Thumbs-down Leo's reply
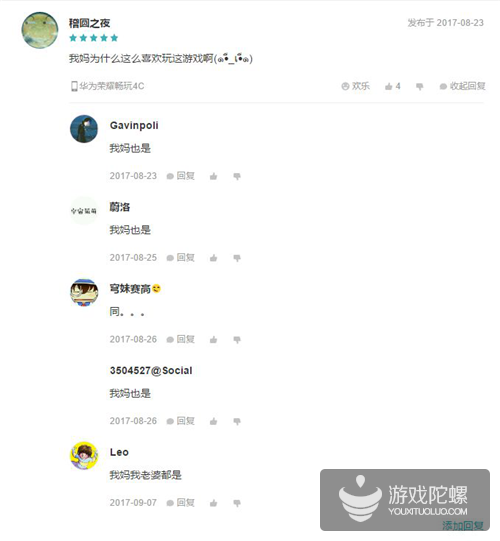 [237, 503]
